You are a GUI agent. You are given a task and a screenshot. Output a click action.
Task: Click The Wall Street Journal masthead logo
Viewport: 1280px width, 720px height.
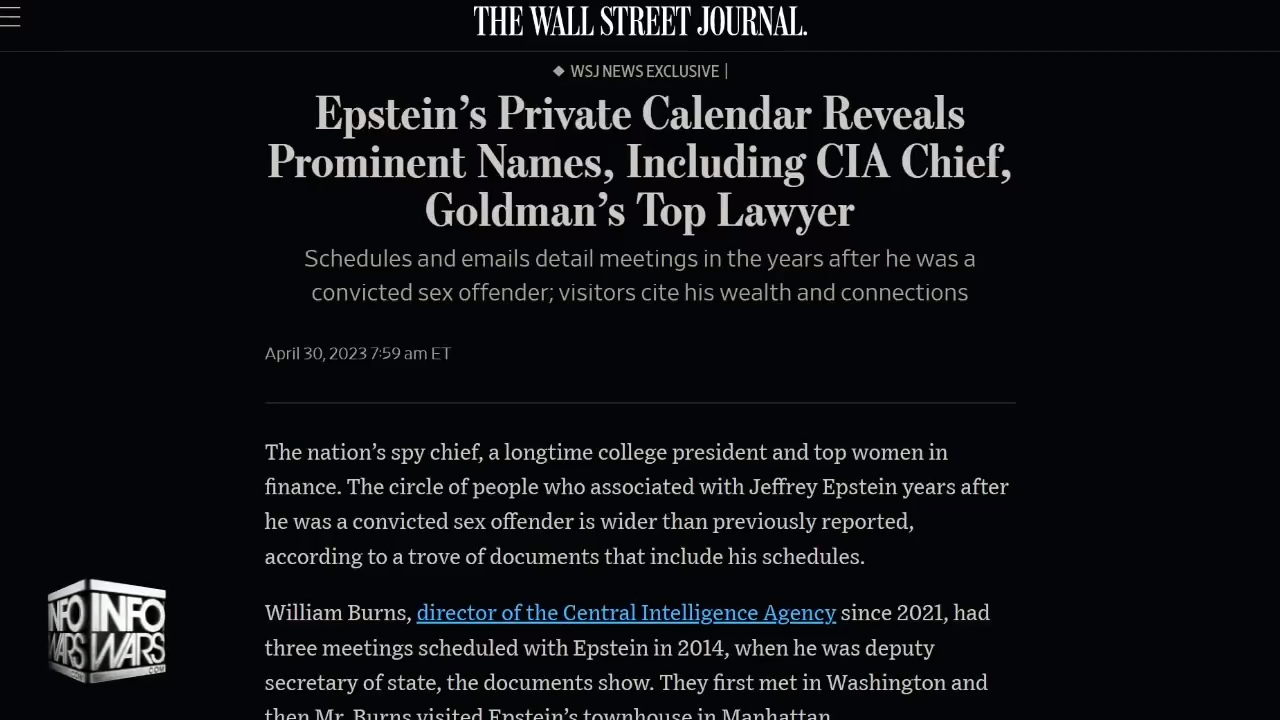point(640,21)
